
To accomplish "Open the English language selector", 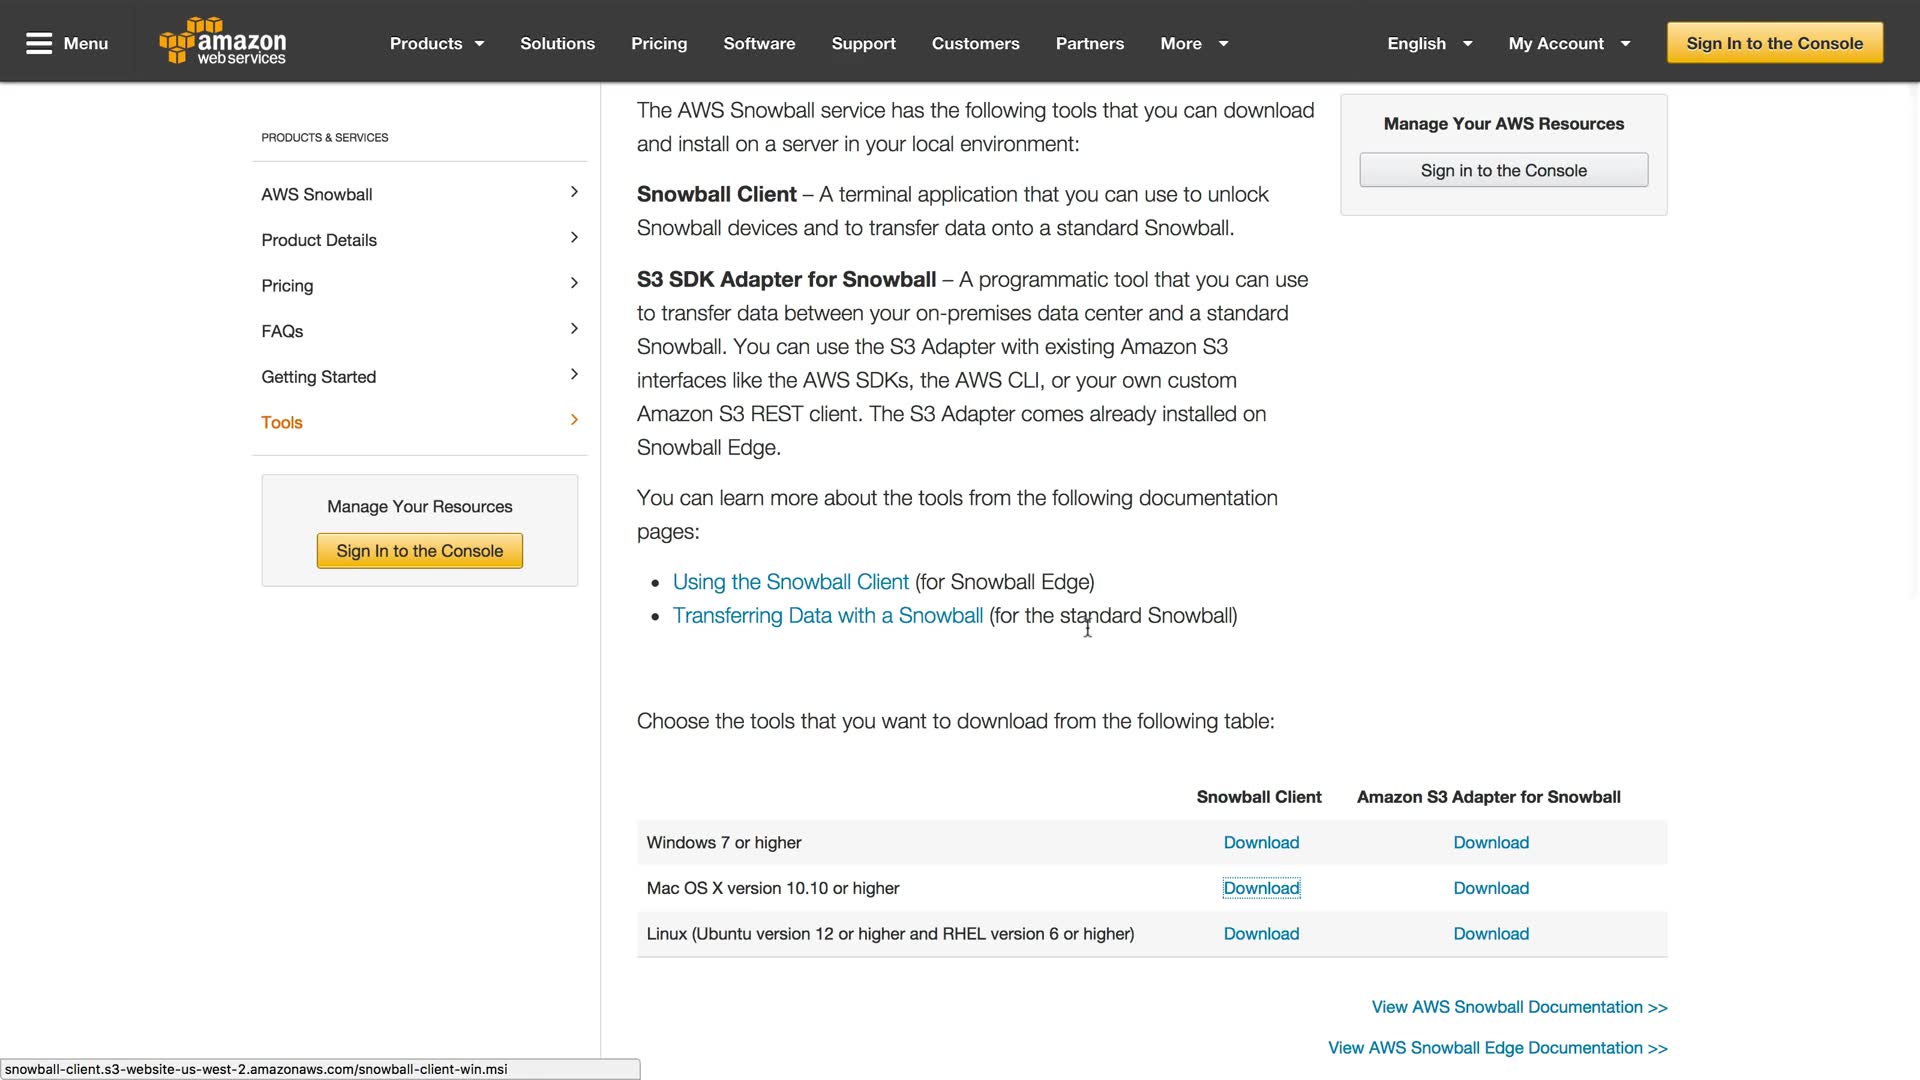I will (x=1429, y=43).
